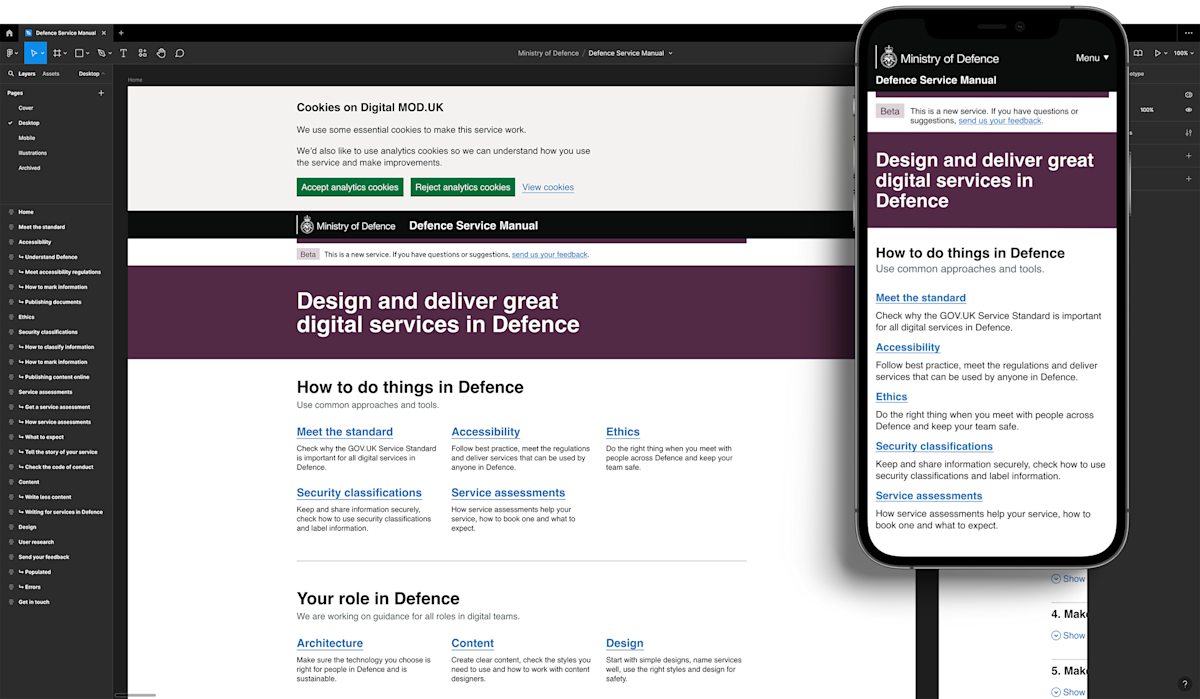Click the frame icon beside Get in touch layer
This screenshot has height=699, width=1200.
[11, 602]
